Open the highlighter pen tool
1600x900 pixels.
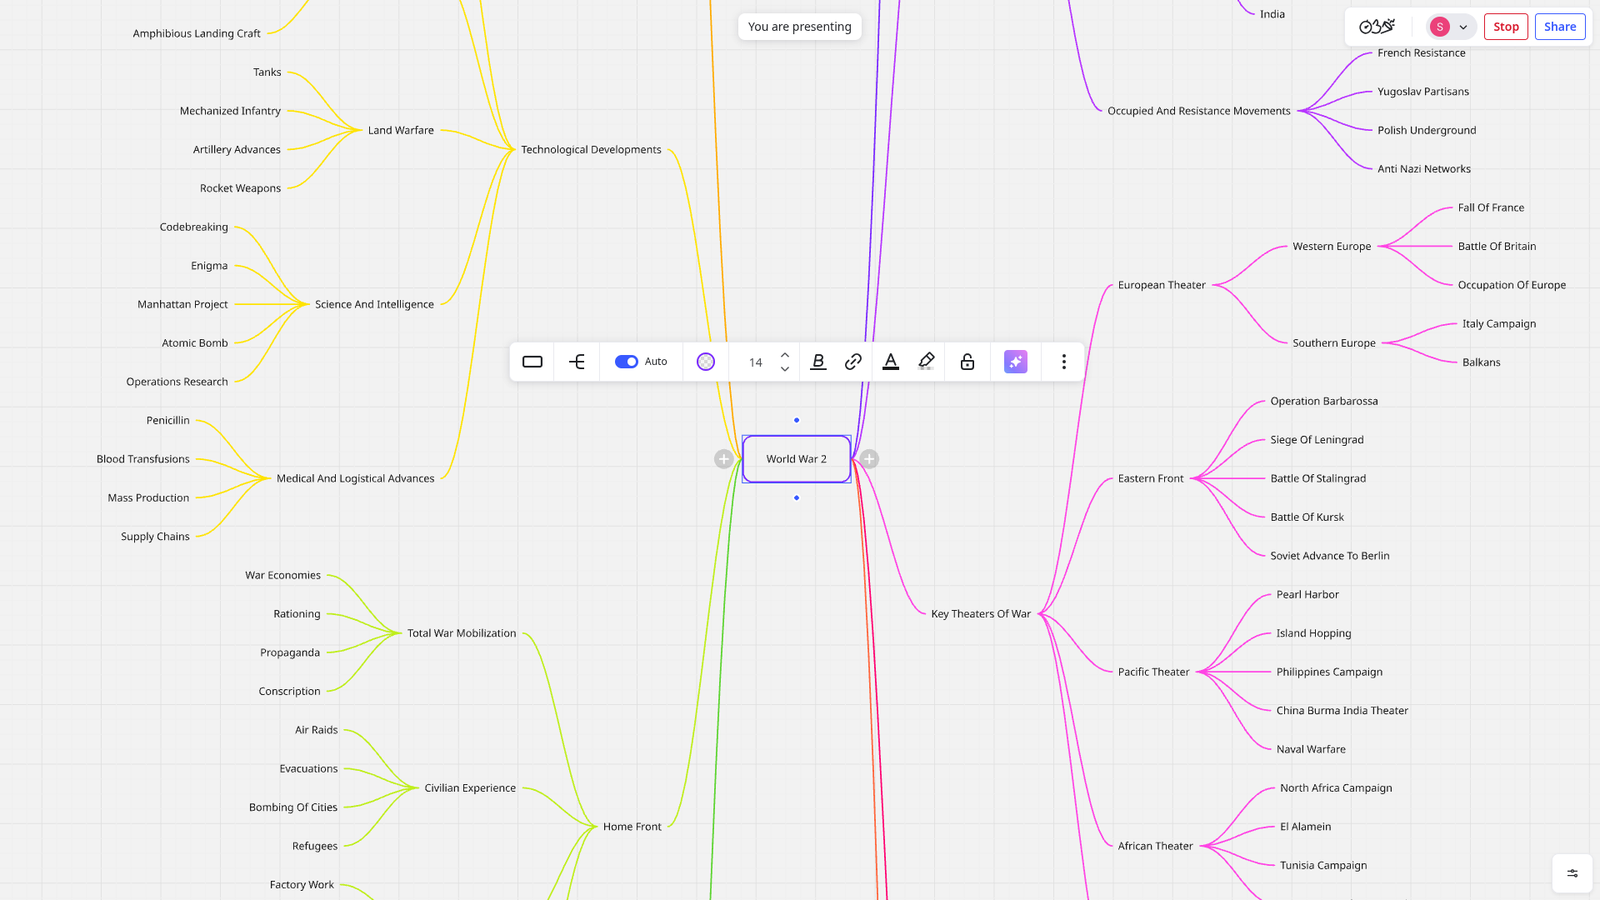click(x=927, y=362)
